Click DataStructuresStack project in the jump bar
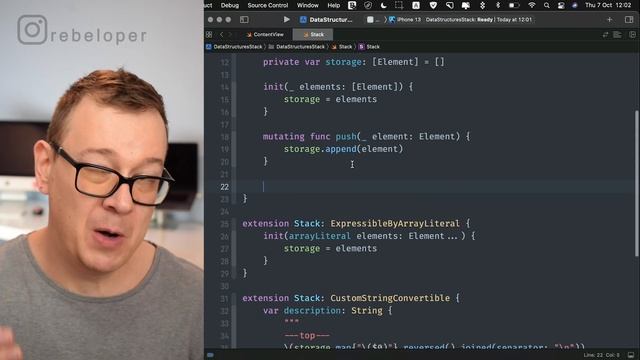 234,47
